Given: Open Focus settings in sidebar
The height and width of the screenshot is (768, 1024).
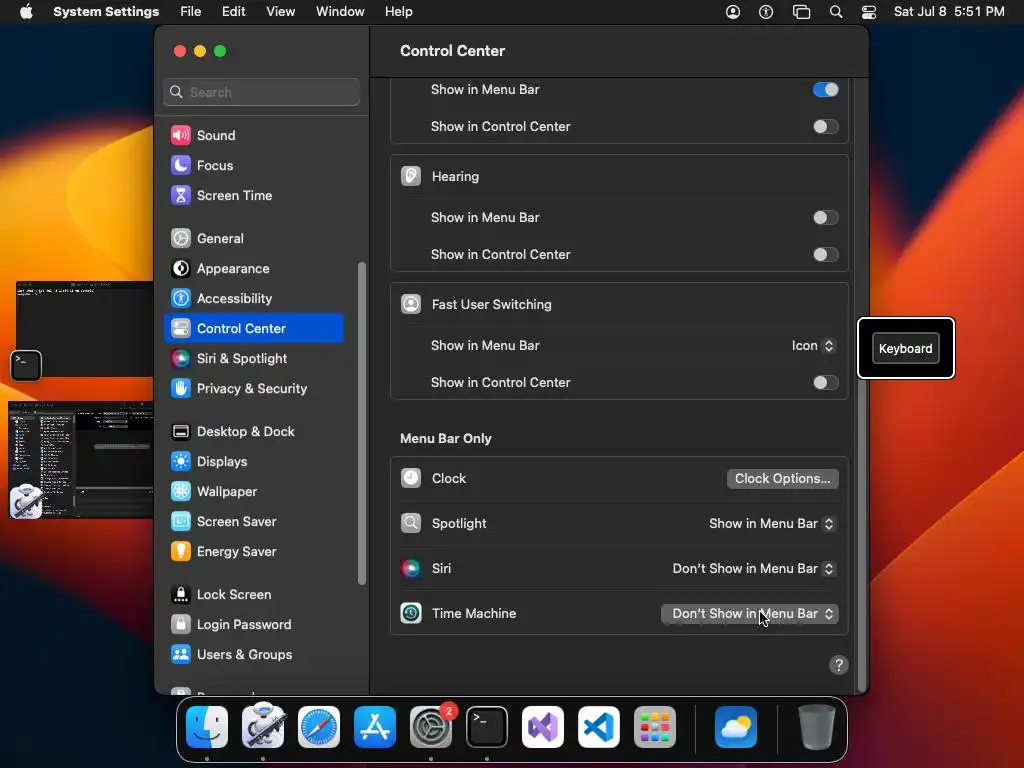Looking at the screenshot, I should click(x=254, y=165).
